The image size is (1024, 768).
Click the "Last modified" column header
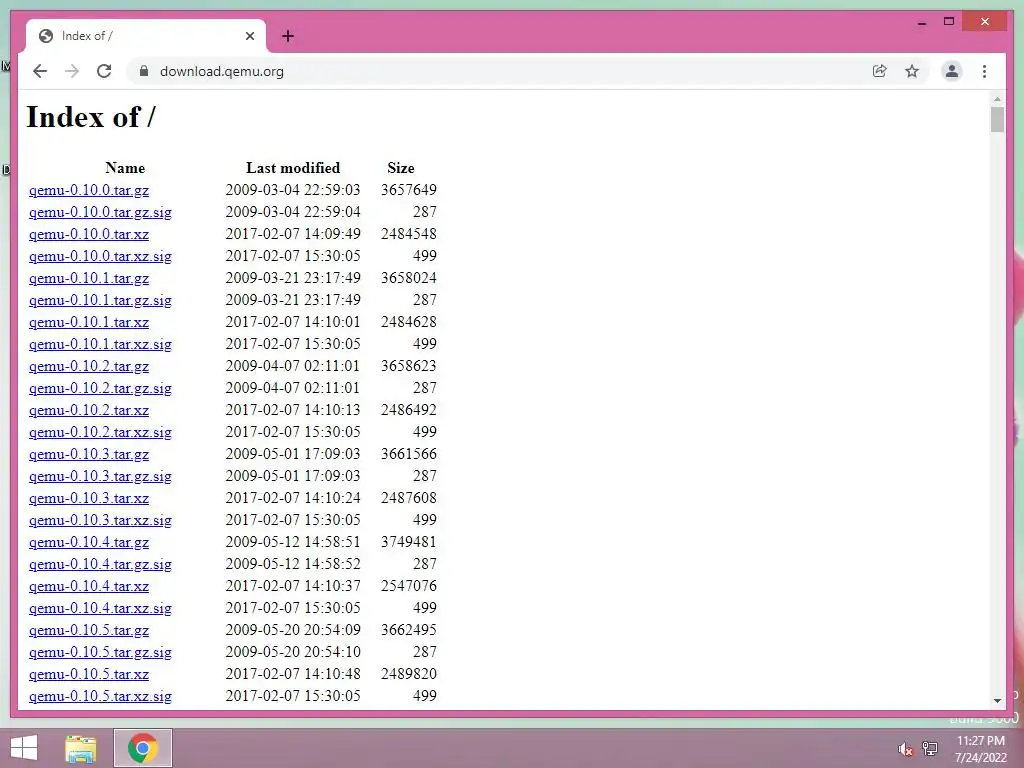coord(293,168)
